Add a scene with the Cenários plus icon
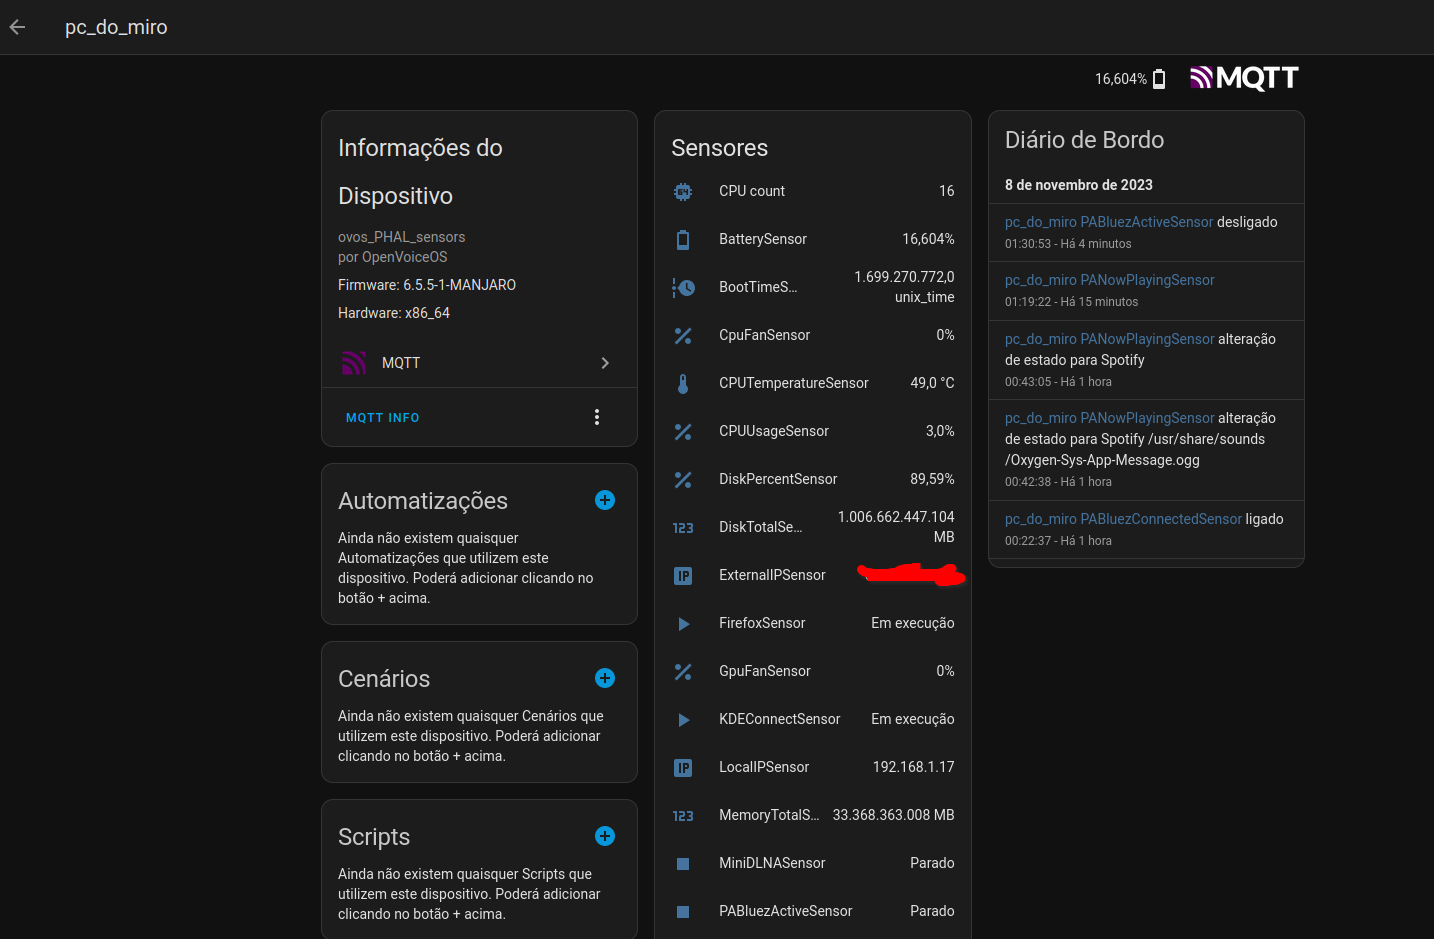Image resolution: width=1434 pixels, height=939 pixels. (605, 678)
